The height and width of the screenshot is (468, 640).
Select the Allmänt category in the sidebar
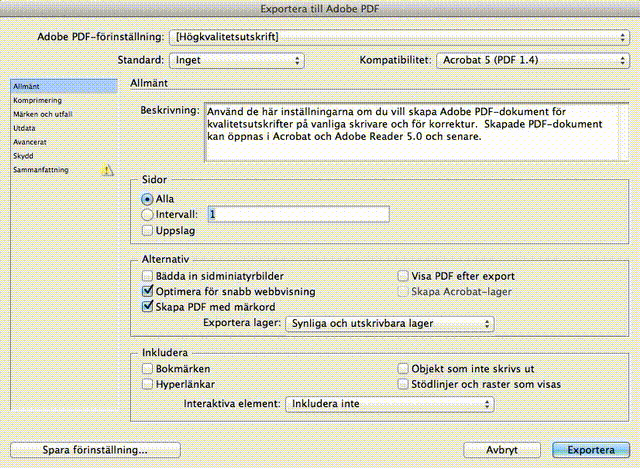pyautogui.click(x=64, y=86)
